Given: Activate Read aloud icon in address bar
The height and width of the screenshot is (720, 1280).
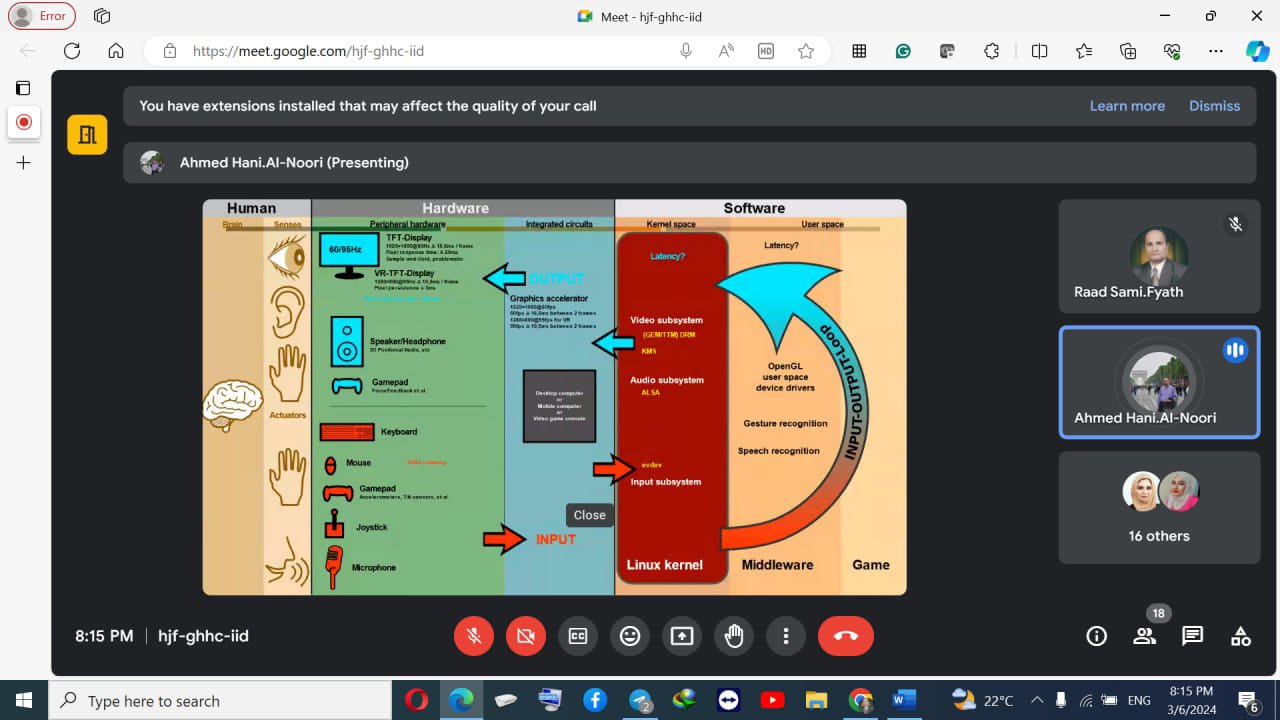Looking at the screenshot, I should click(727, 51).
